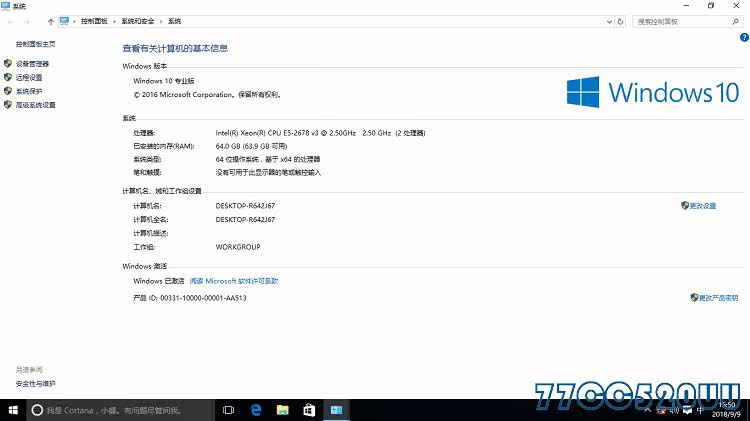Click the 64.0 GB installed memory value
The width and height of the screenshot is (750, 421).
click(x=251, y=146)
